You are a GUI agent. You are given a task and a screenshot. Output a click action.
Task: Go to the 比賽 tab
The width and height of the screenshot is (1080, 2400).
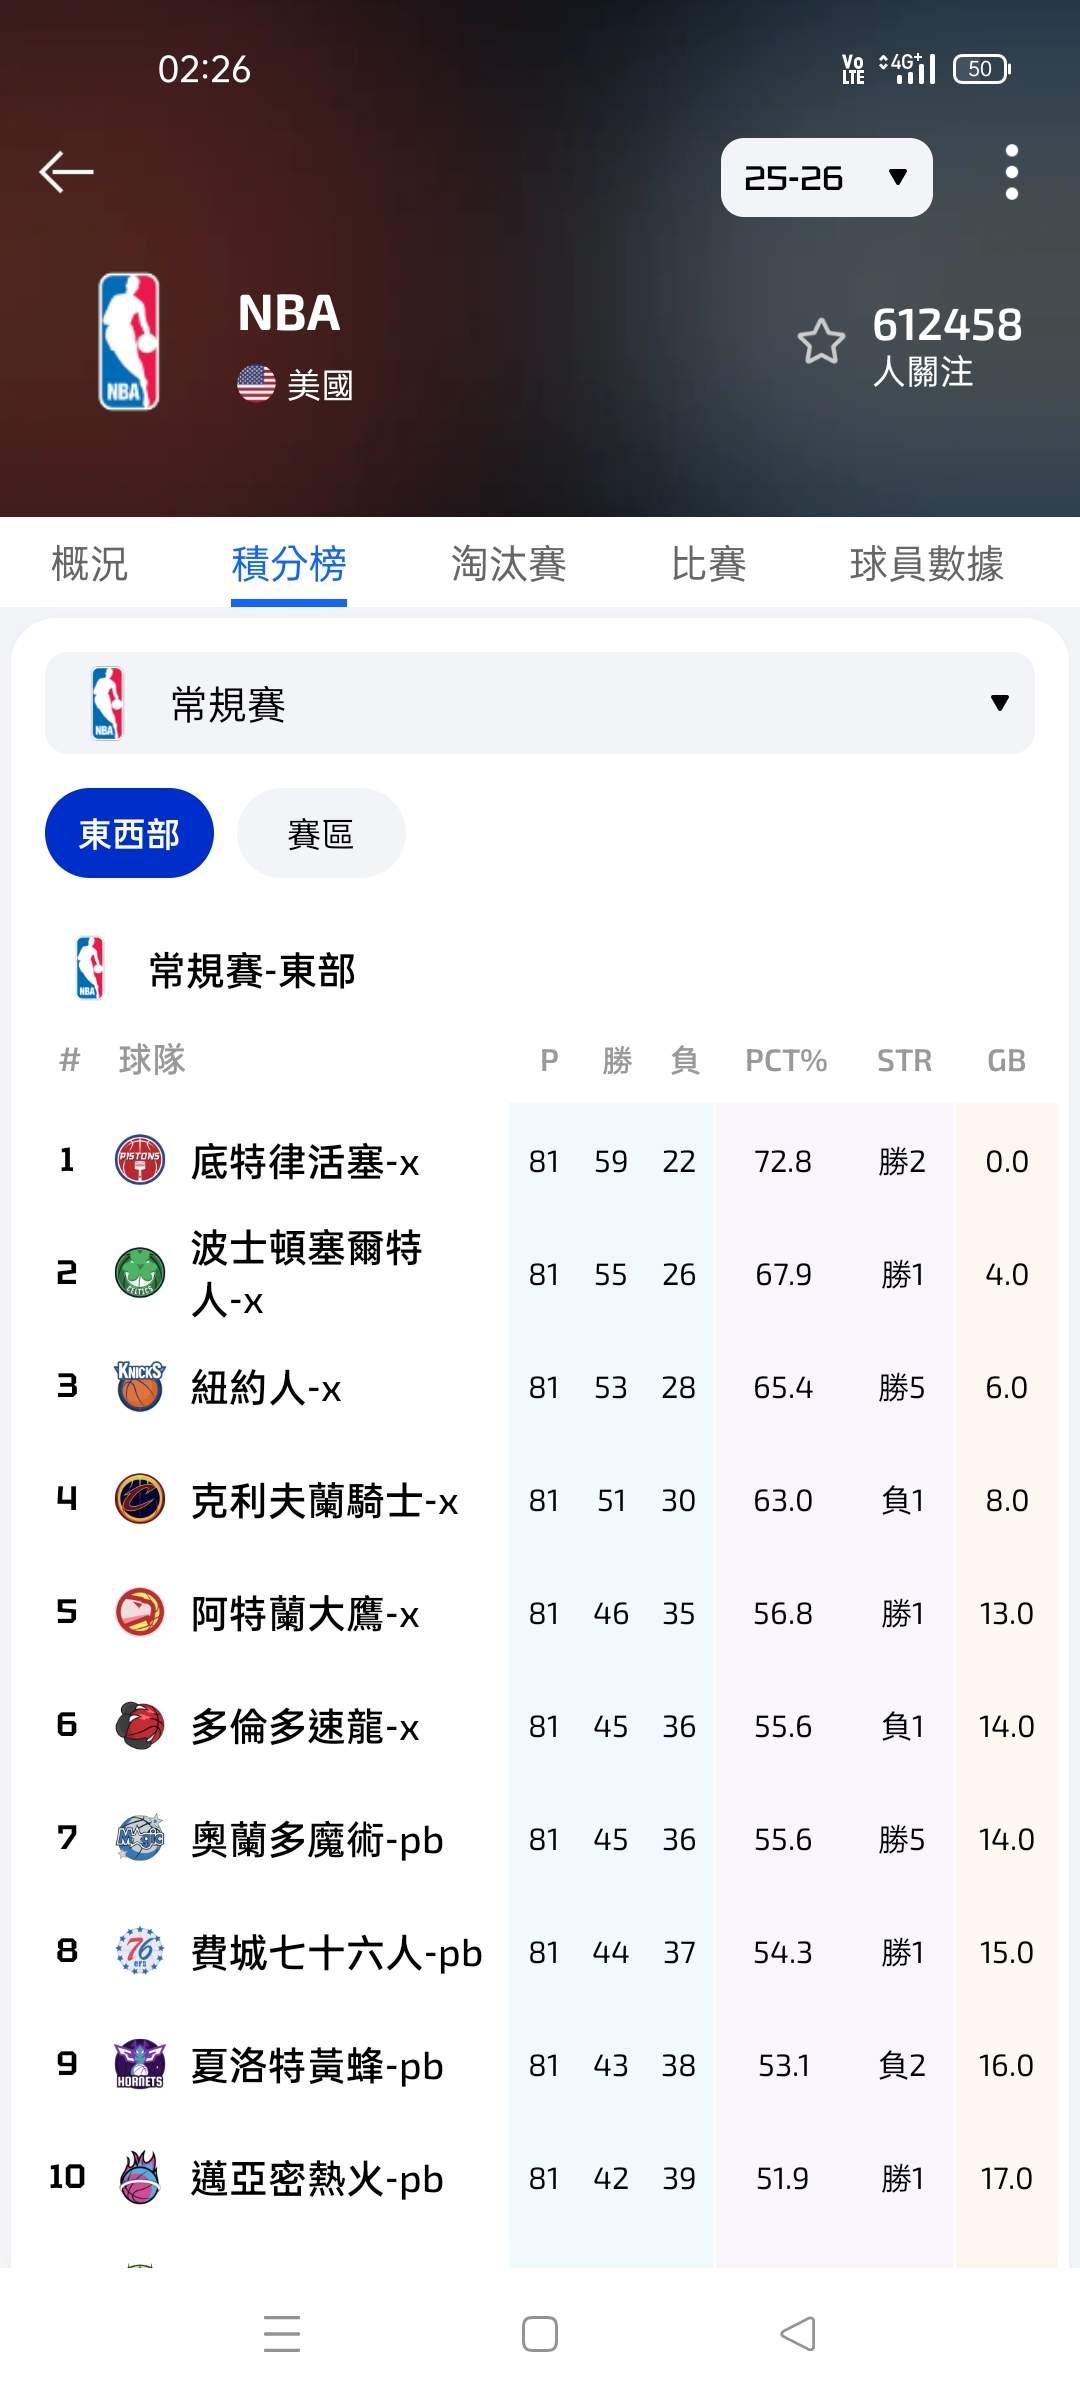click(708, 563)
